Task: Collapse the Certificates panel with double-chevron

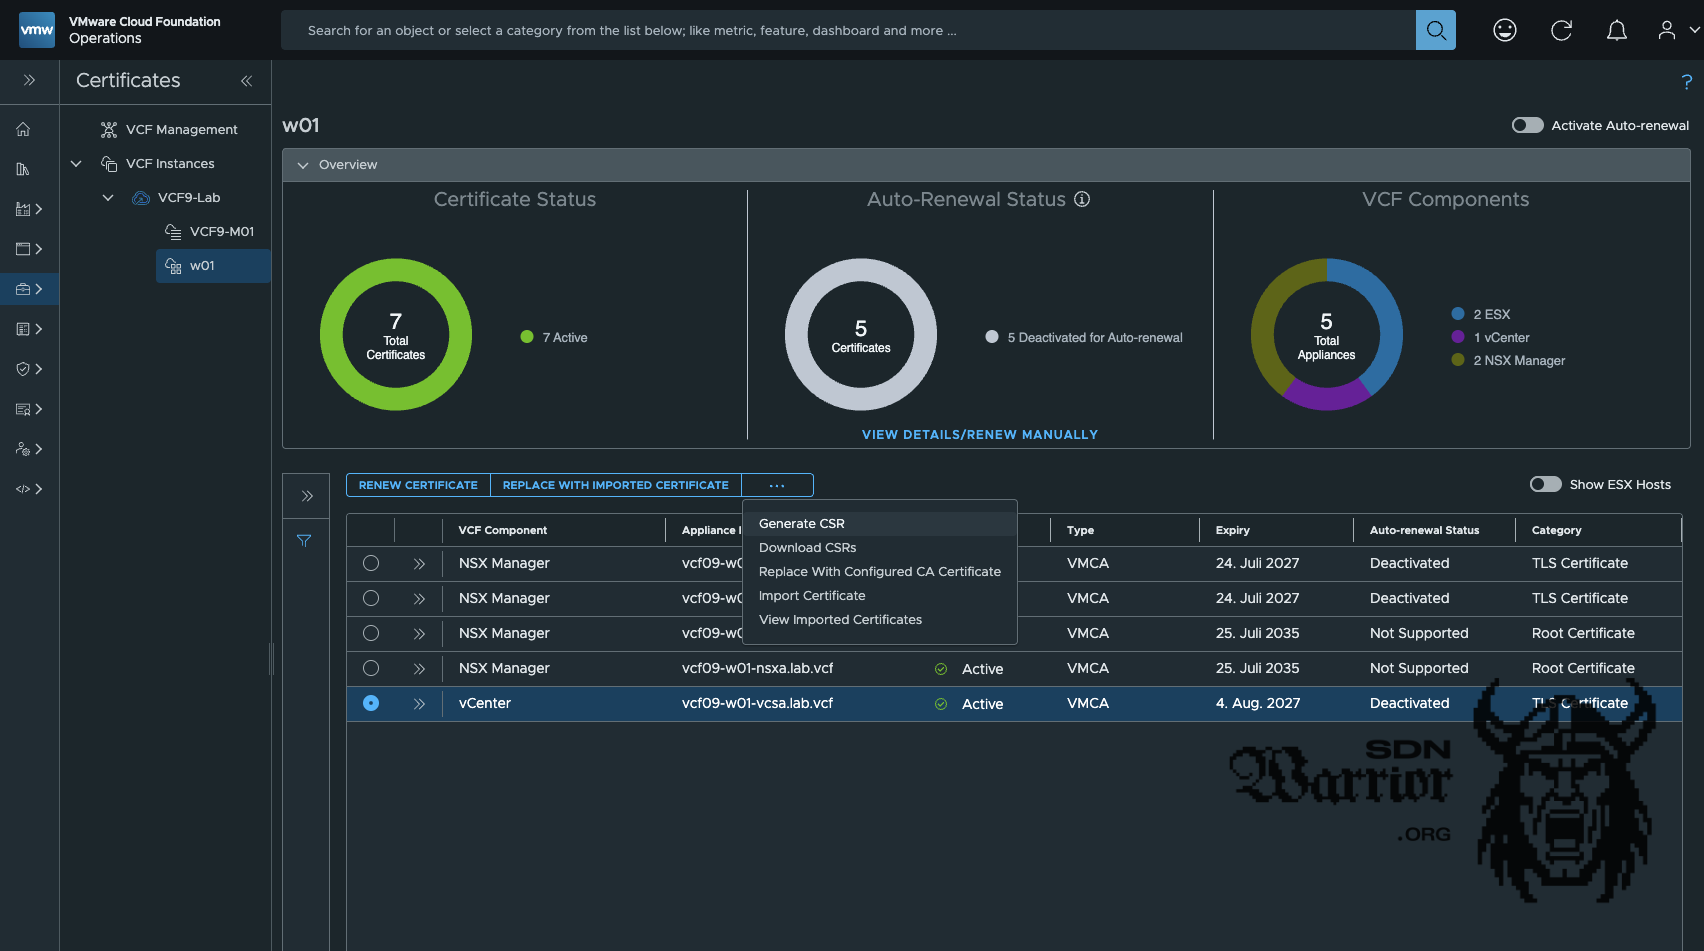Action: (x=246, y=81)
